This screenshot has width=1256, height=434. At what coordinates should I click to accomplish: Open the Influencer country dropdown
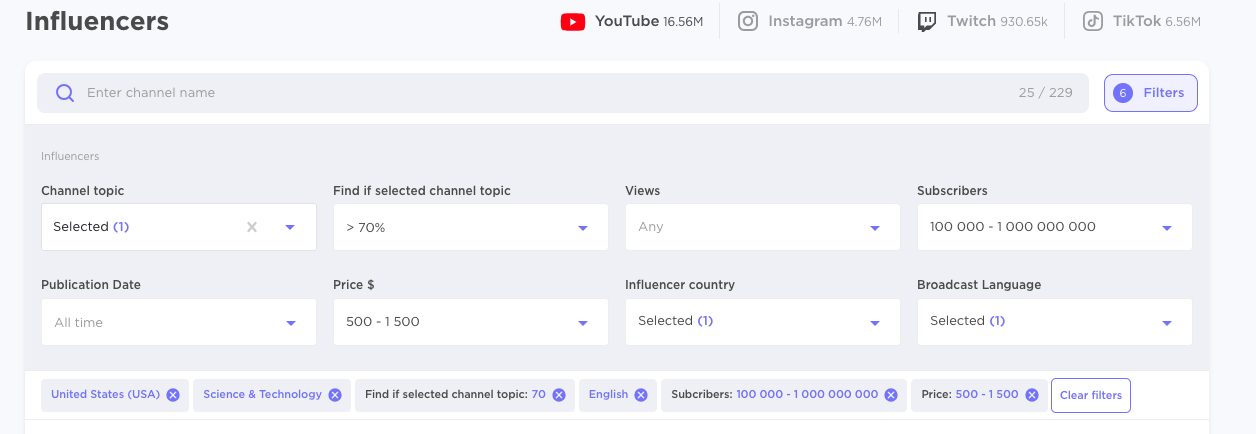pyautogui.click(x=763, y=322)
